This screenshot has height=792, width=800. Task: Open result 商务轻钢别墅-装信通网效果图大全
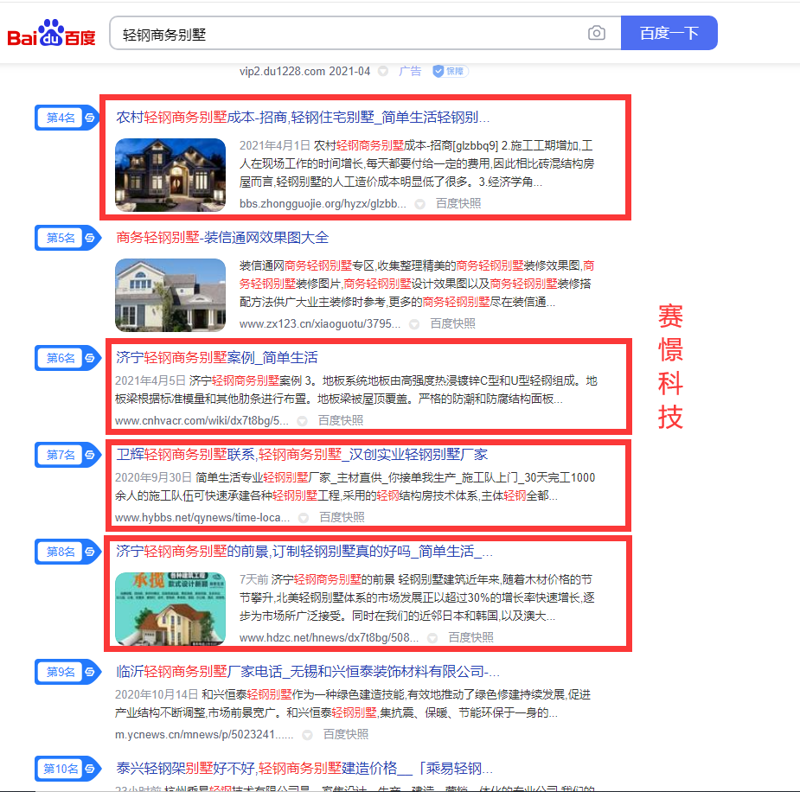(222, 238)
